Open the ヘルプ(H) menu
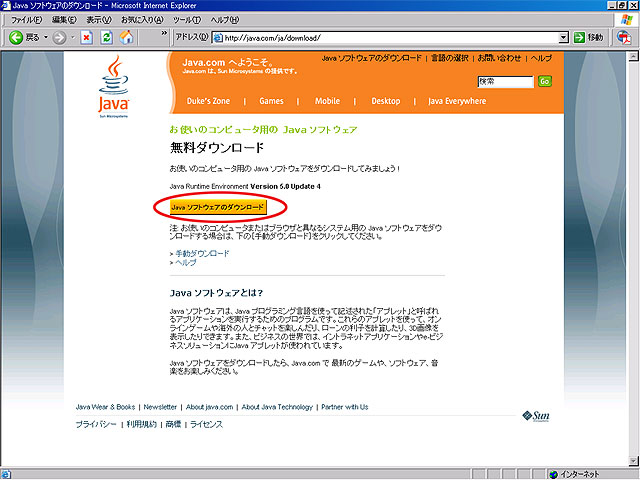This screenshot has height=480, width=640. pyautogui.click(x=224, y=20)
